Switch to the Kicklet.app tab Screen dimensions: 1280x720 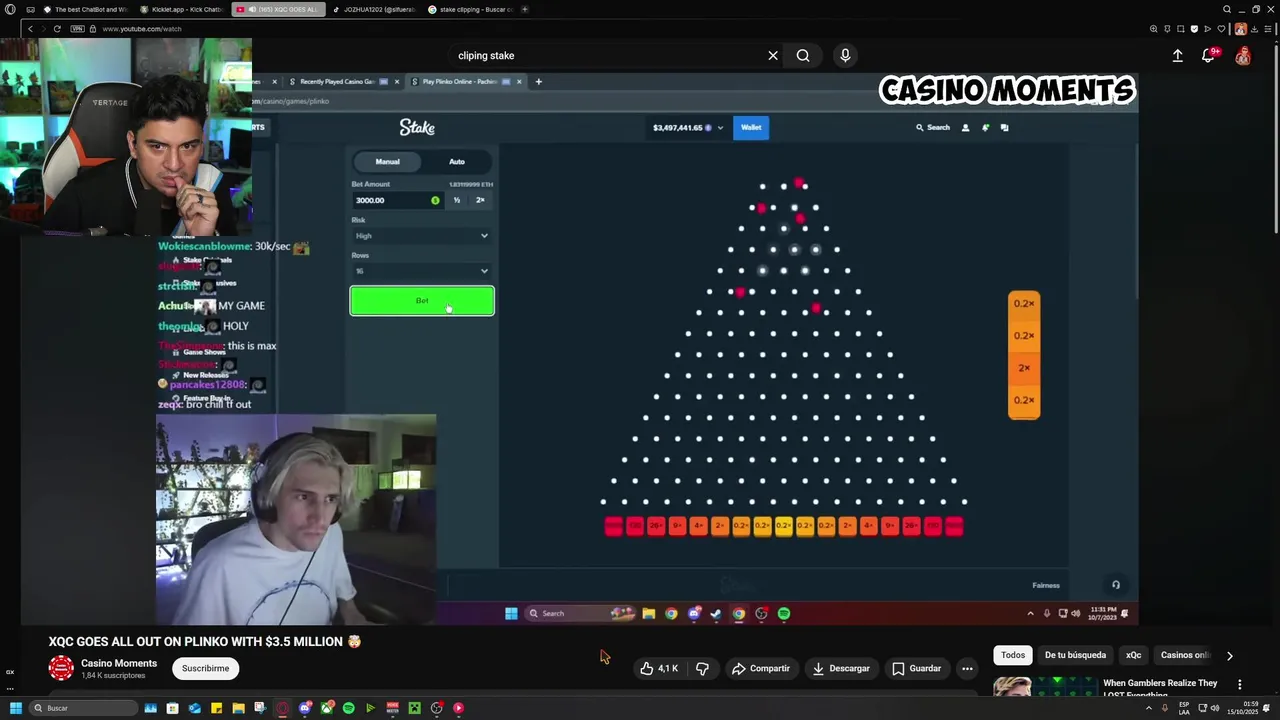pyautogui.click(x=182, y=9)
